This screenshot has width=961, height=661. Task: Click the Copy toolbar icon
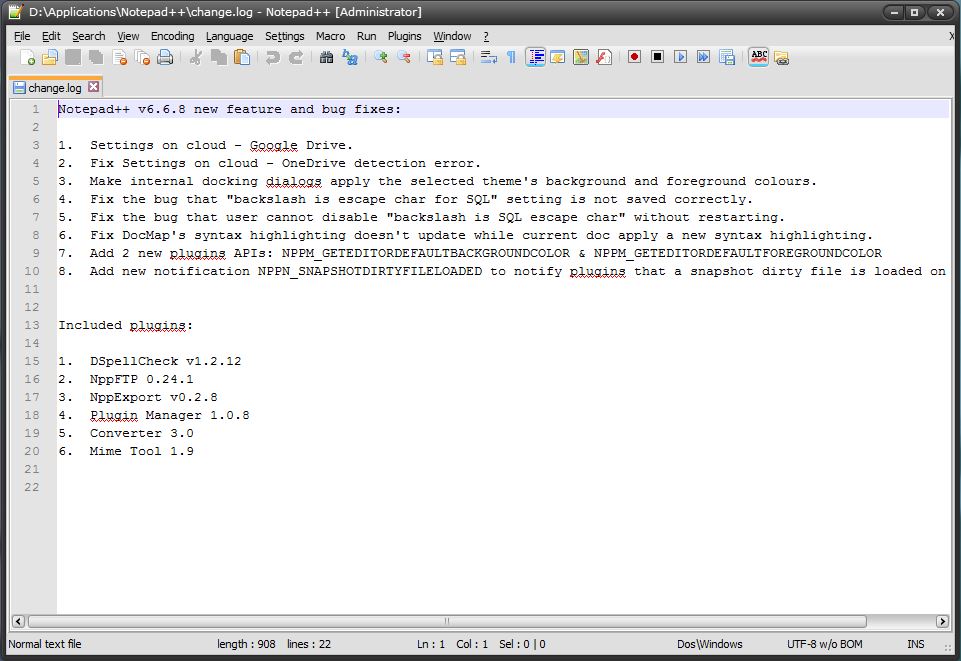[x=219, y=58]
